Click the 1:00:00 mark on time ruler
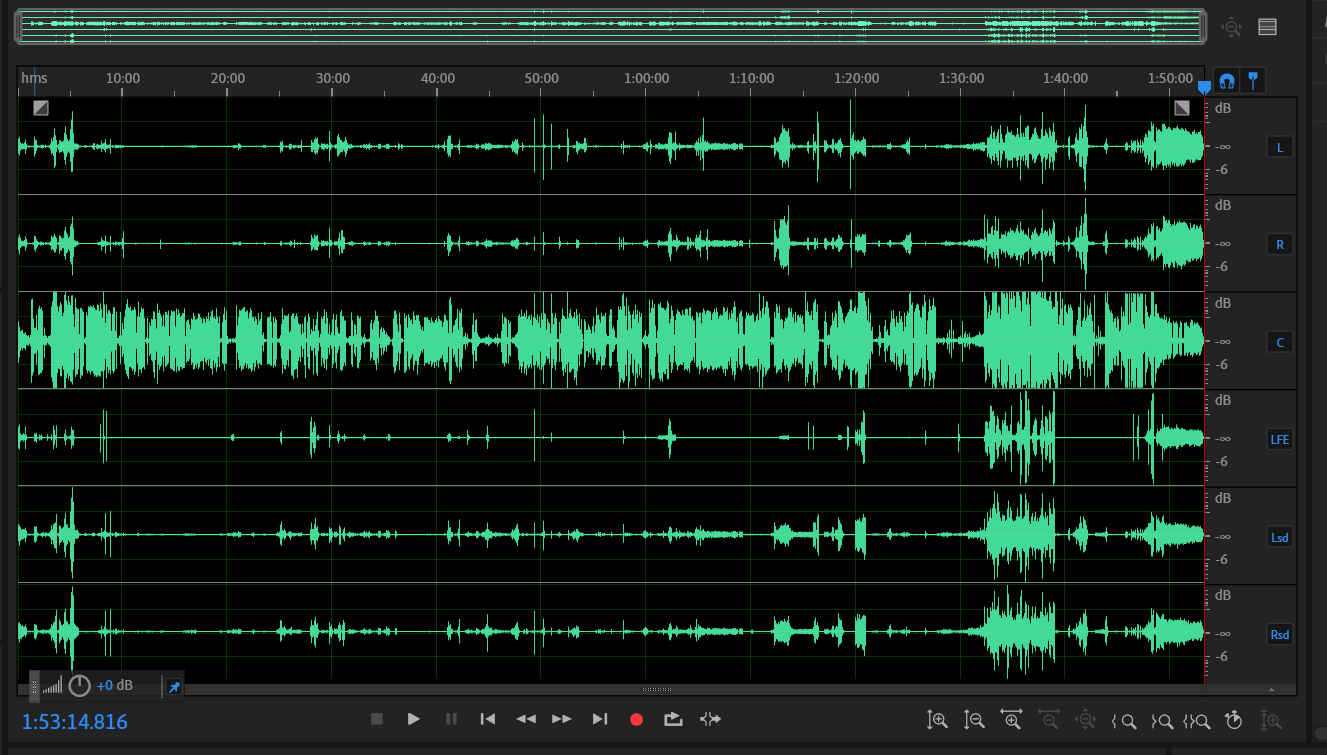Viewport: 1327px width, 755px height. pyautogui.click(x=646, y=78)
